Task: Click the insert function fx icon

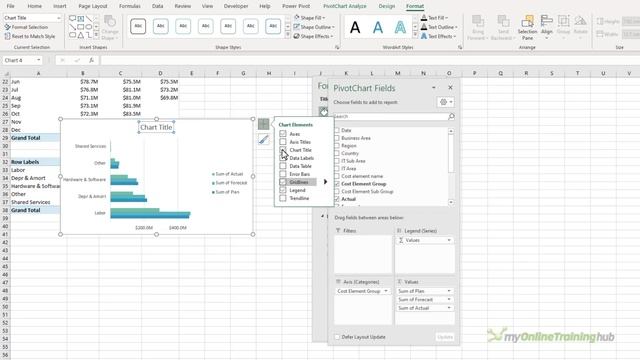Action: (x=91, y=60)
